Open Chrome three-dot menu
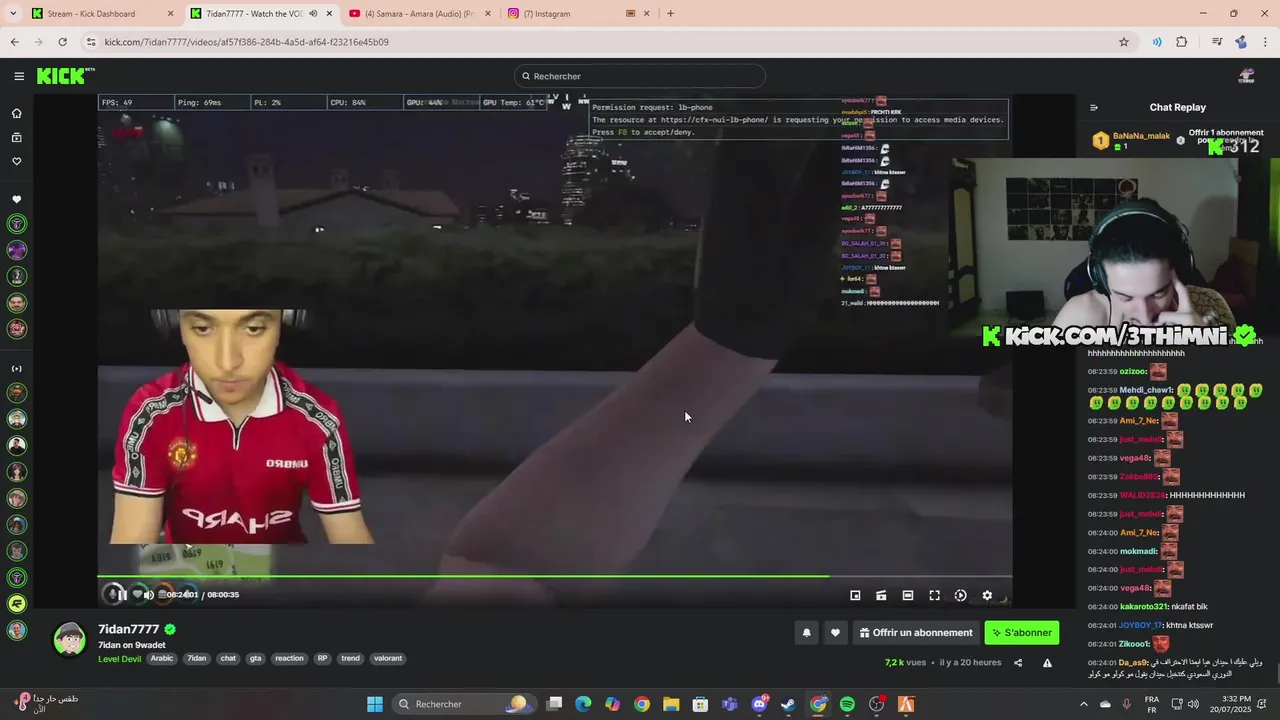 1266,42
